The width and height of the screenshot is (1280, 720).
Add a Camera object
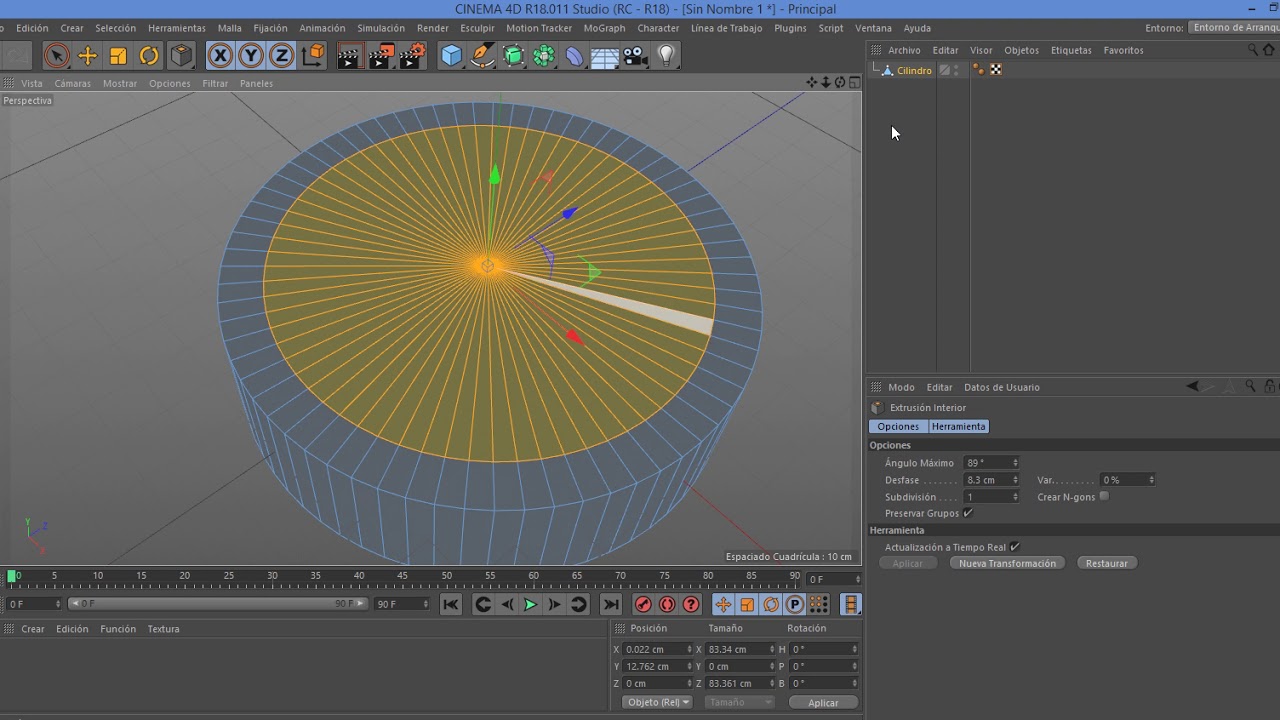(x=635, y=56)
